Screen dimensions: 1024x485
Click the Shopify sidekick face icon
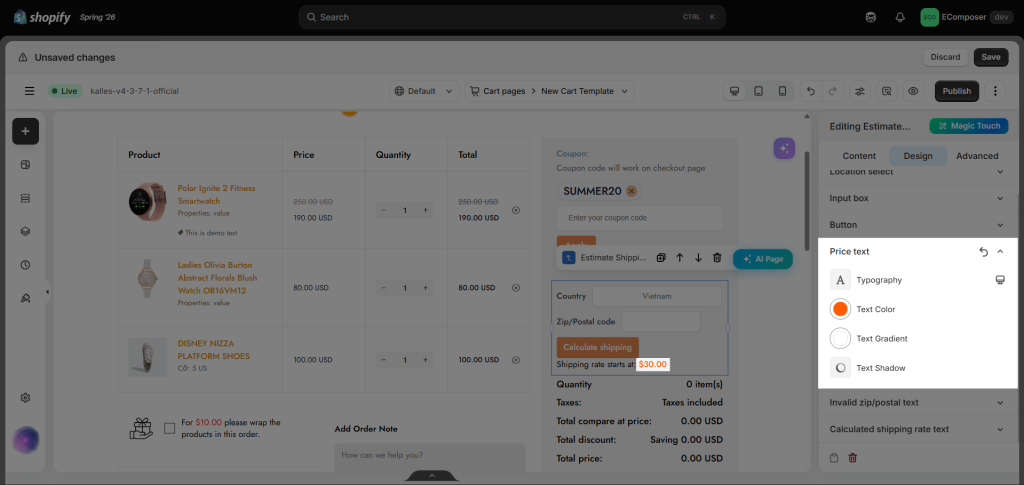[x=871, y=17]
